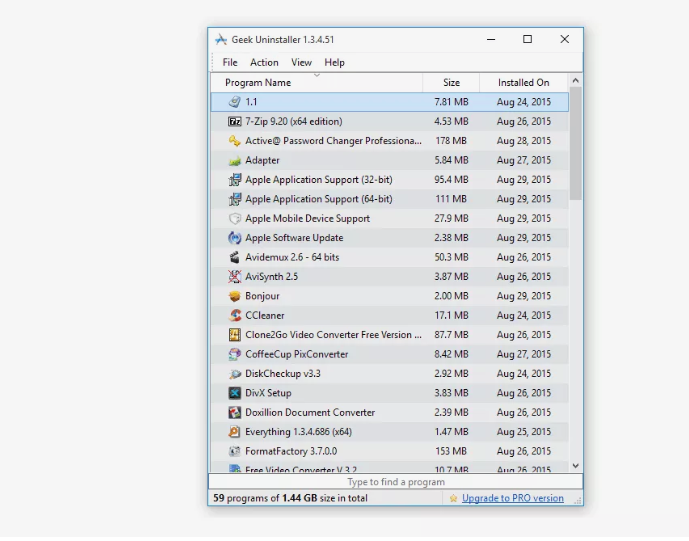Click the Everything 1.3.4.686 icon
This screenshot has height=541, width=689.
pyautogui.click(x=235, y=432)
